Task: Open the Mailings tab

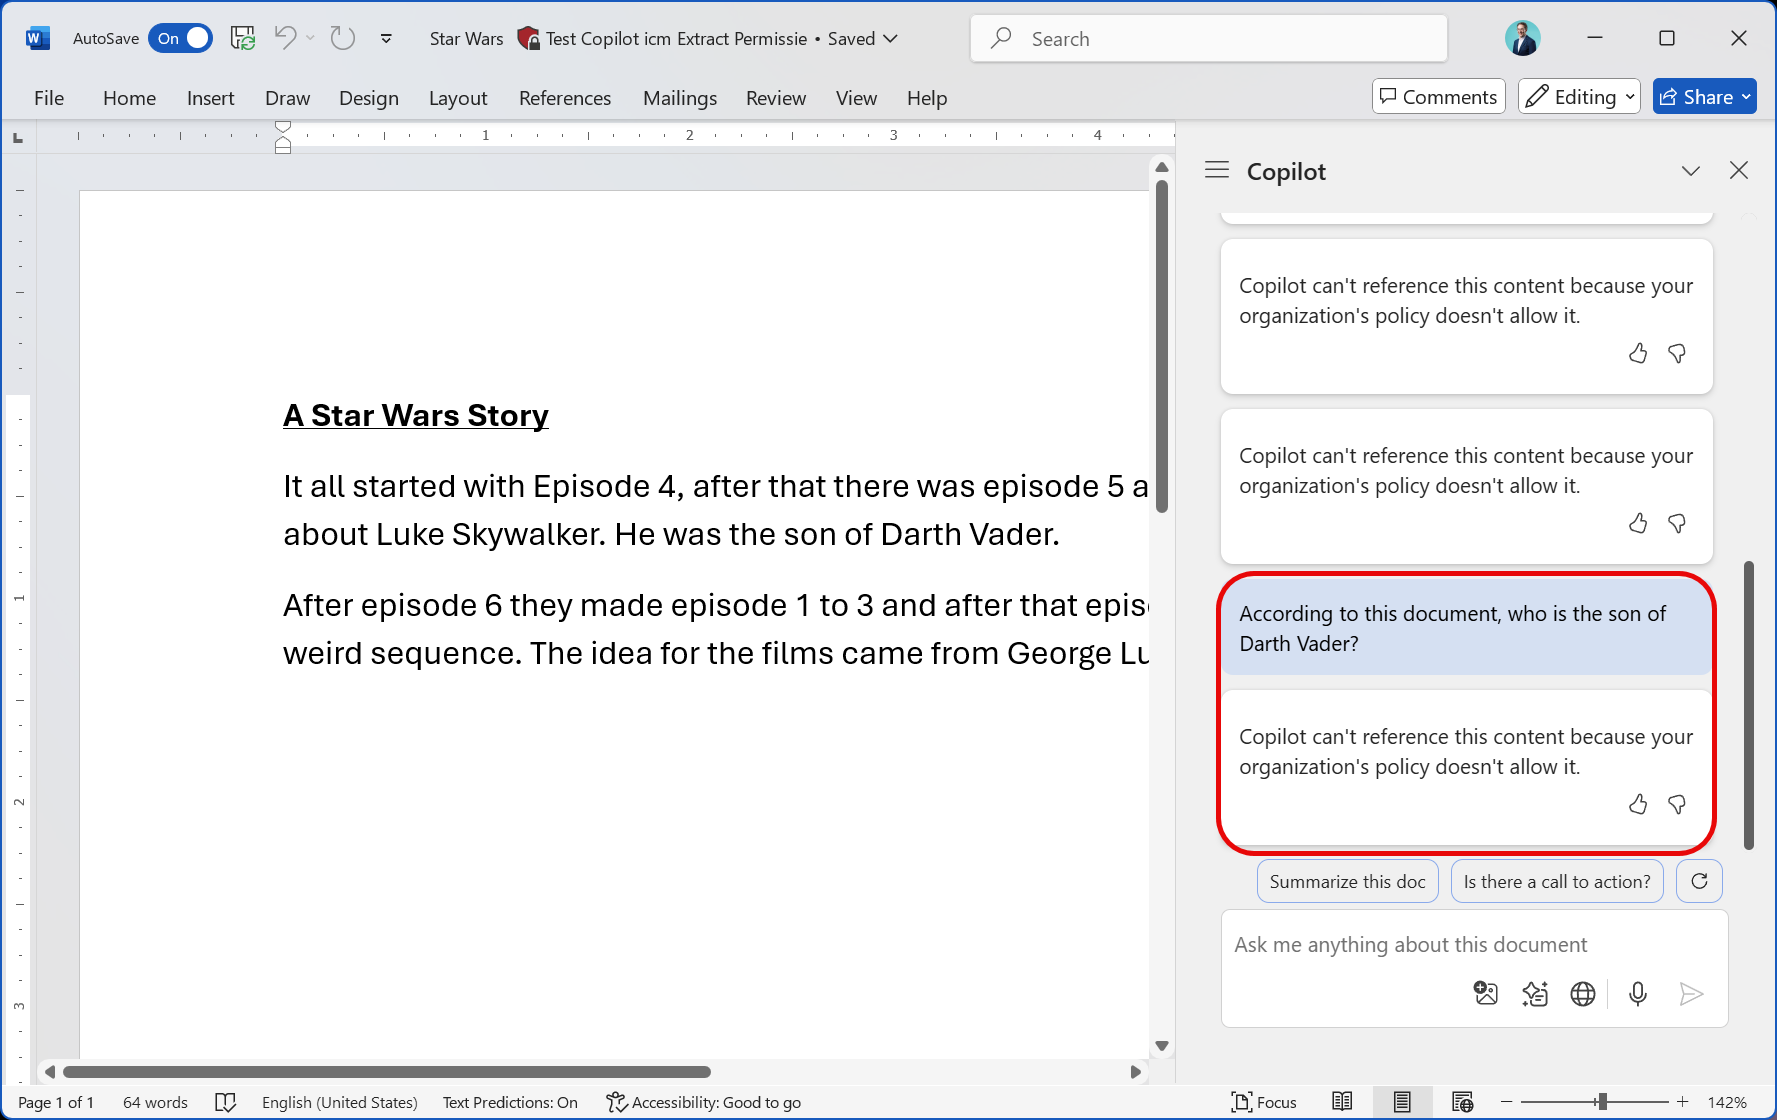Action: [x=679, y=98]
